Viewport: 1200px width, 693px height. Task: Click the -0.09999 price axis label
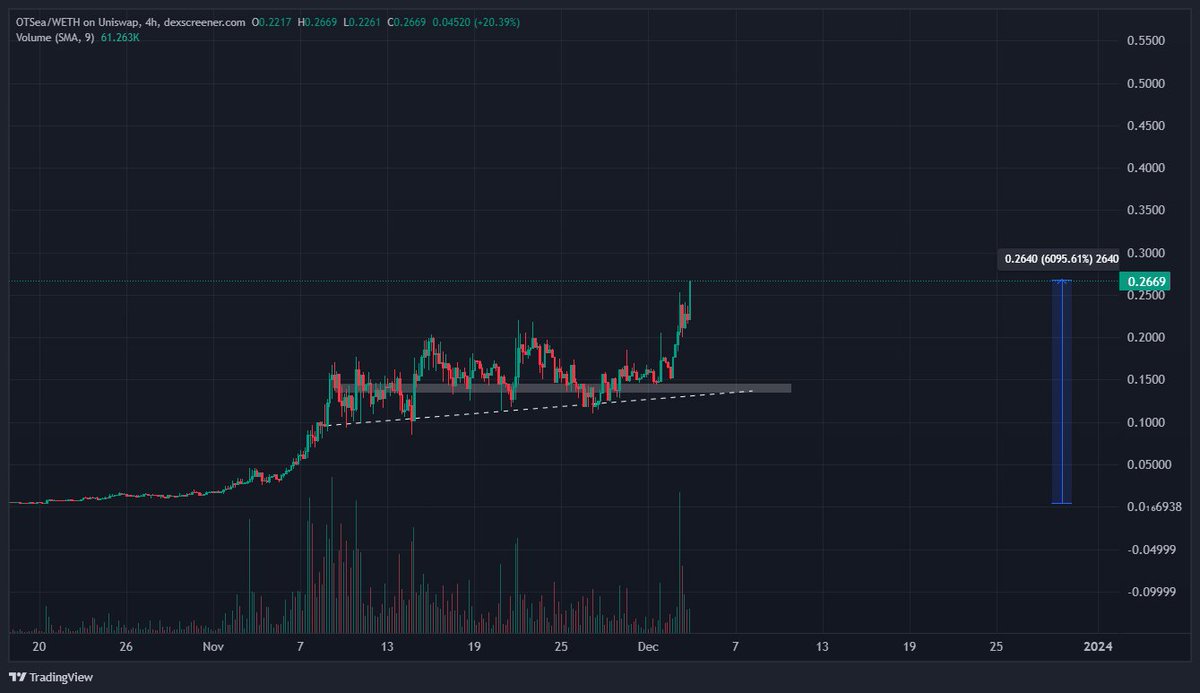tap(1151, 592)
